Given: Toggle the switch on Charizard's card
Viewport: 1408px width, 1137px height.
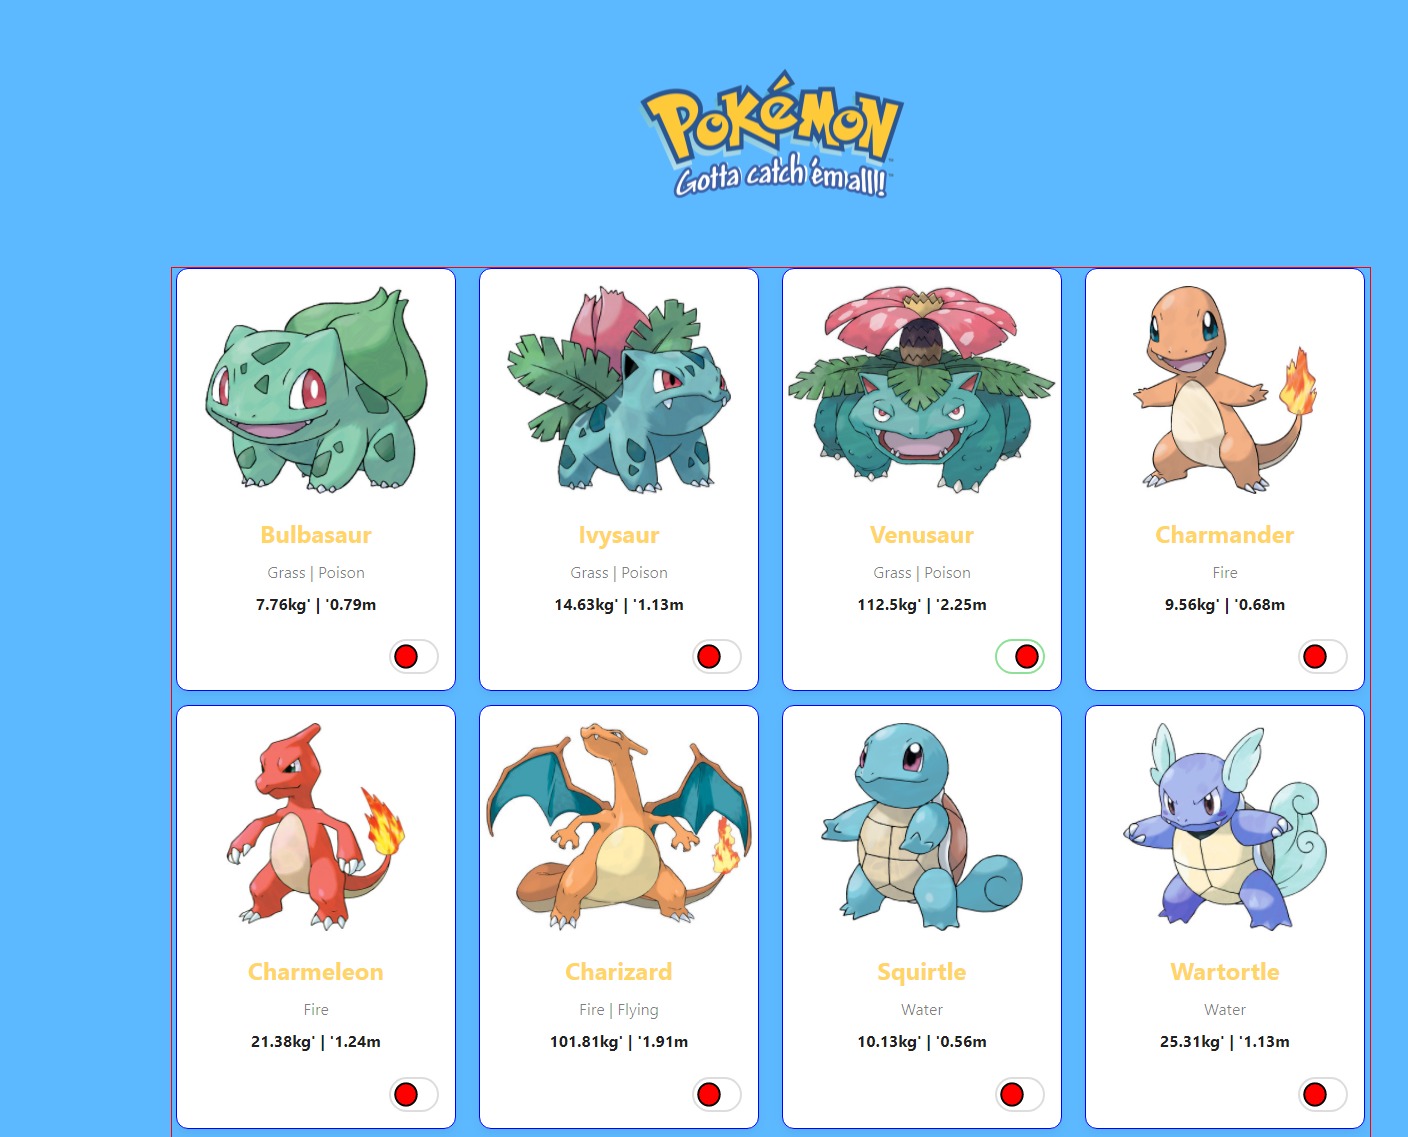Looking at the screenshot, I should (717, 1095).
